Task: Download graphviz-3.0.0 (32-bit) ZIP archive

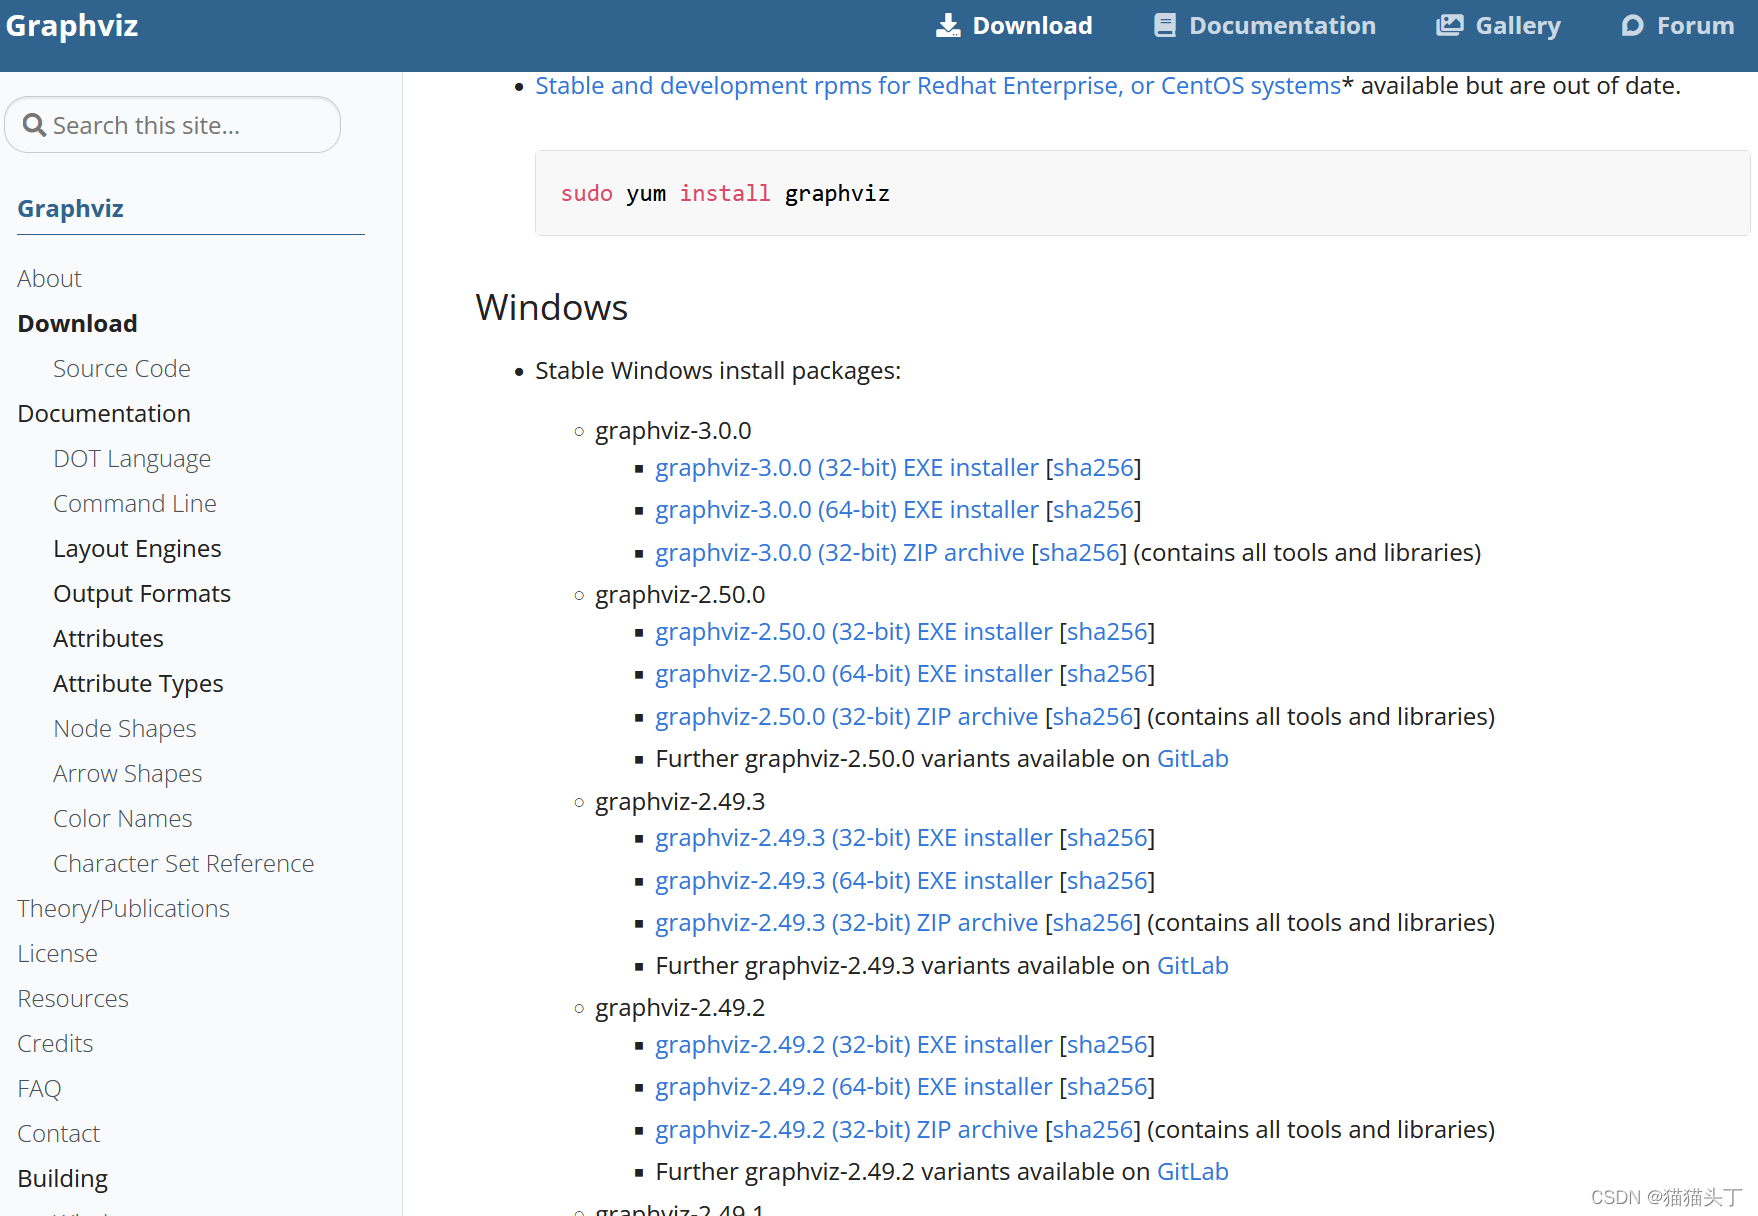Action: click(840, 552)
